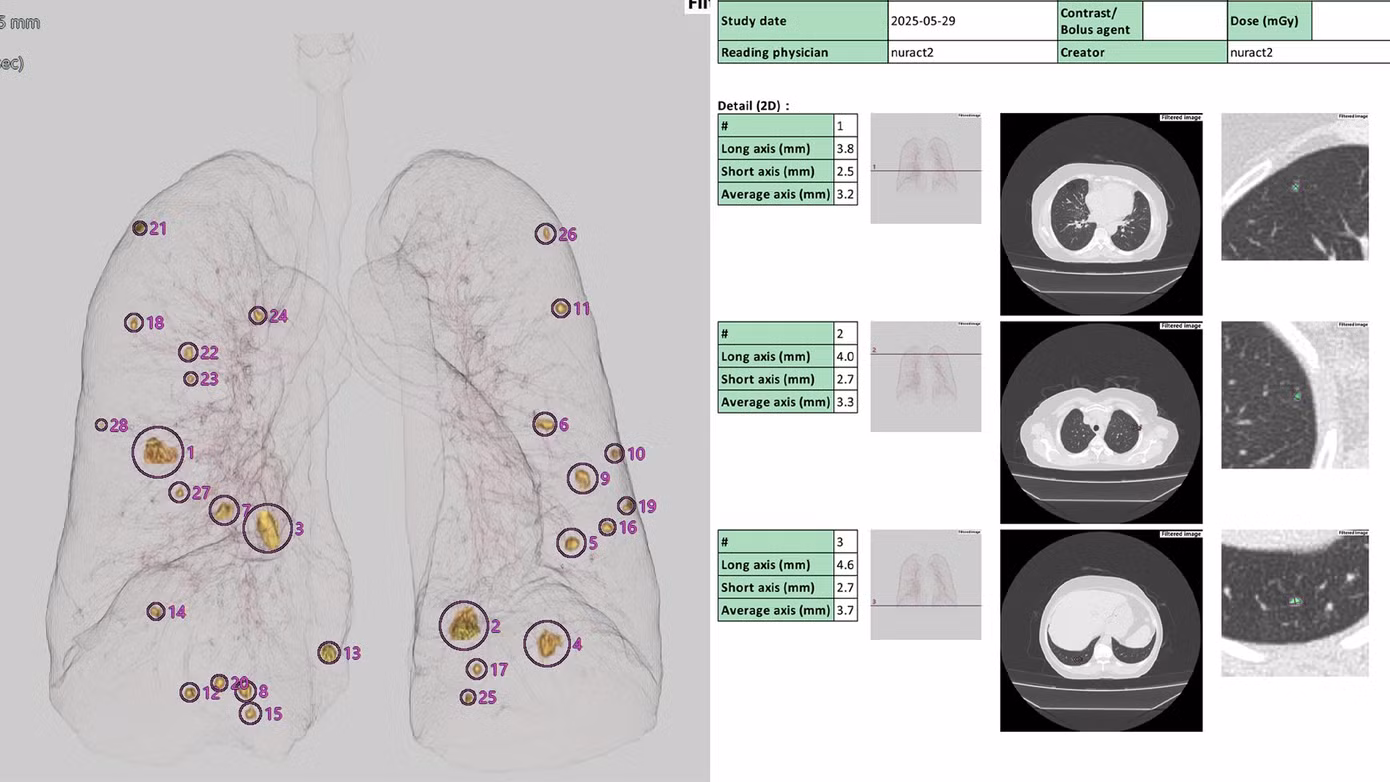Click the "Dose (mGy)" header cell
This screenshot has width=1390, height=782.
pyautogui.click(x=1269, y=21)
